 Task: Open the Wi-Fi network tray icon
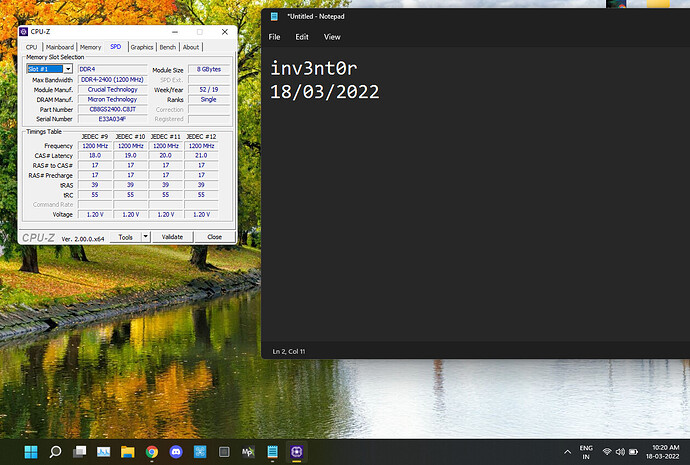[x=607, y=452]
